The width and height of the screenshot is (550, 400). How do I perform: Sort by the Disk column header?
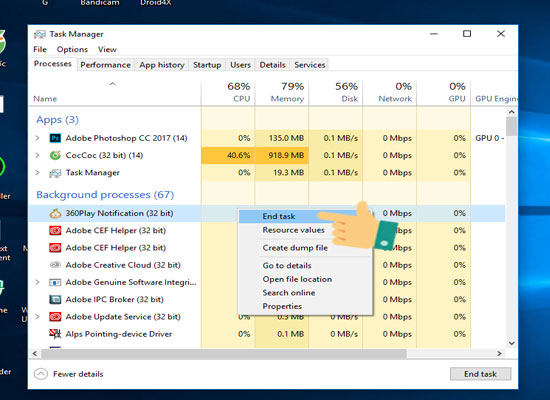(x=336, y=93)
